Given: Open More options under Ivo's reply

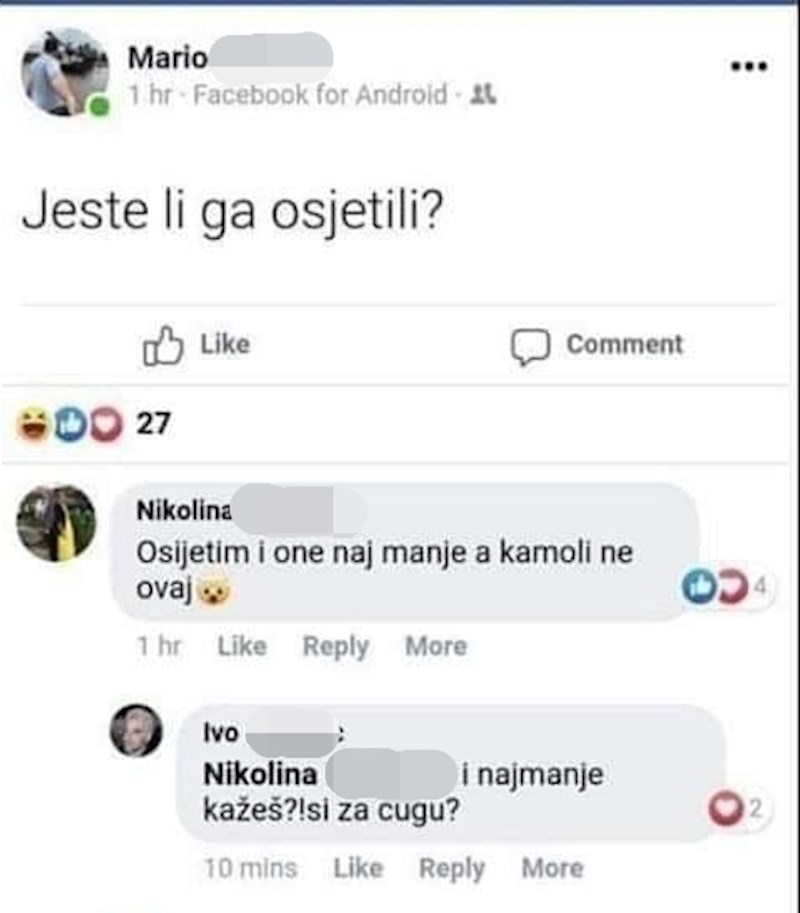Looking at the screenshot, I should tap(552, 868).
